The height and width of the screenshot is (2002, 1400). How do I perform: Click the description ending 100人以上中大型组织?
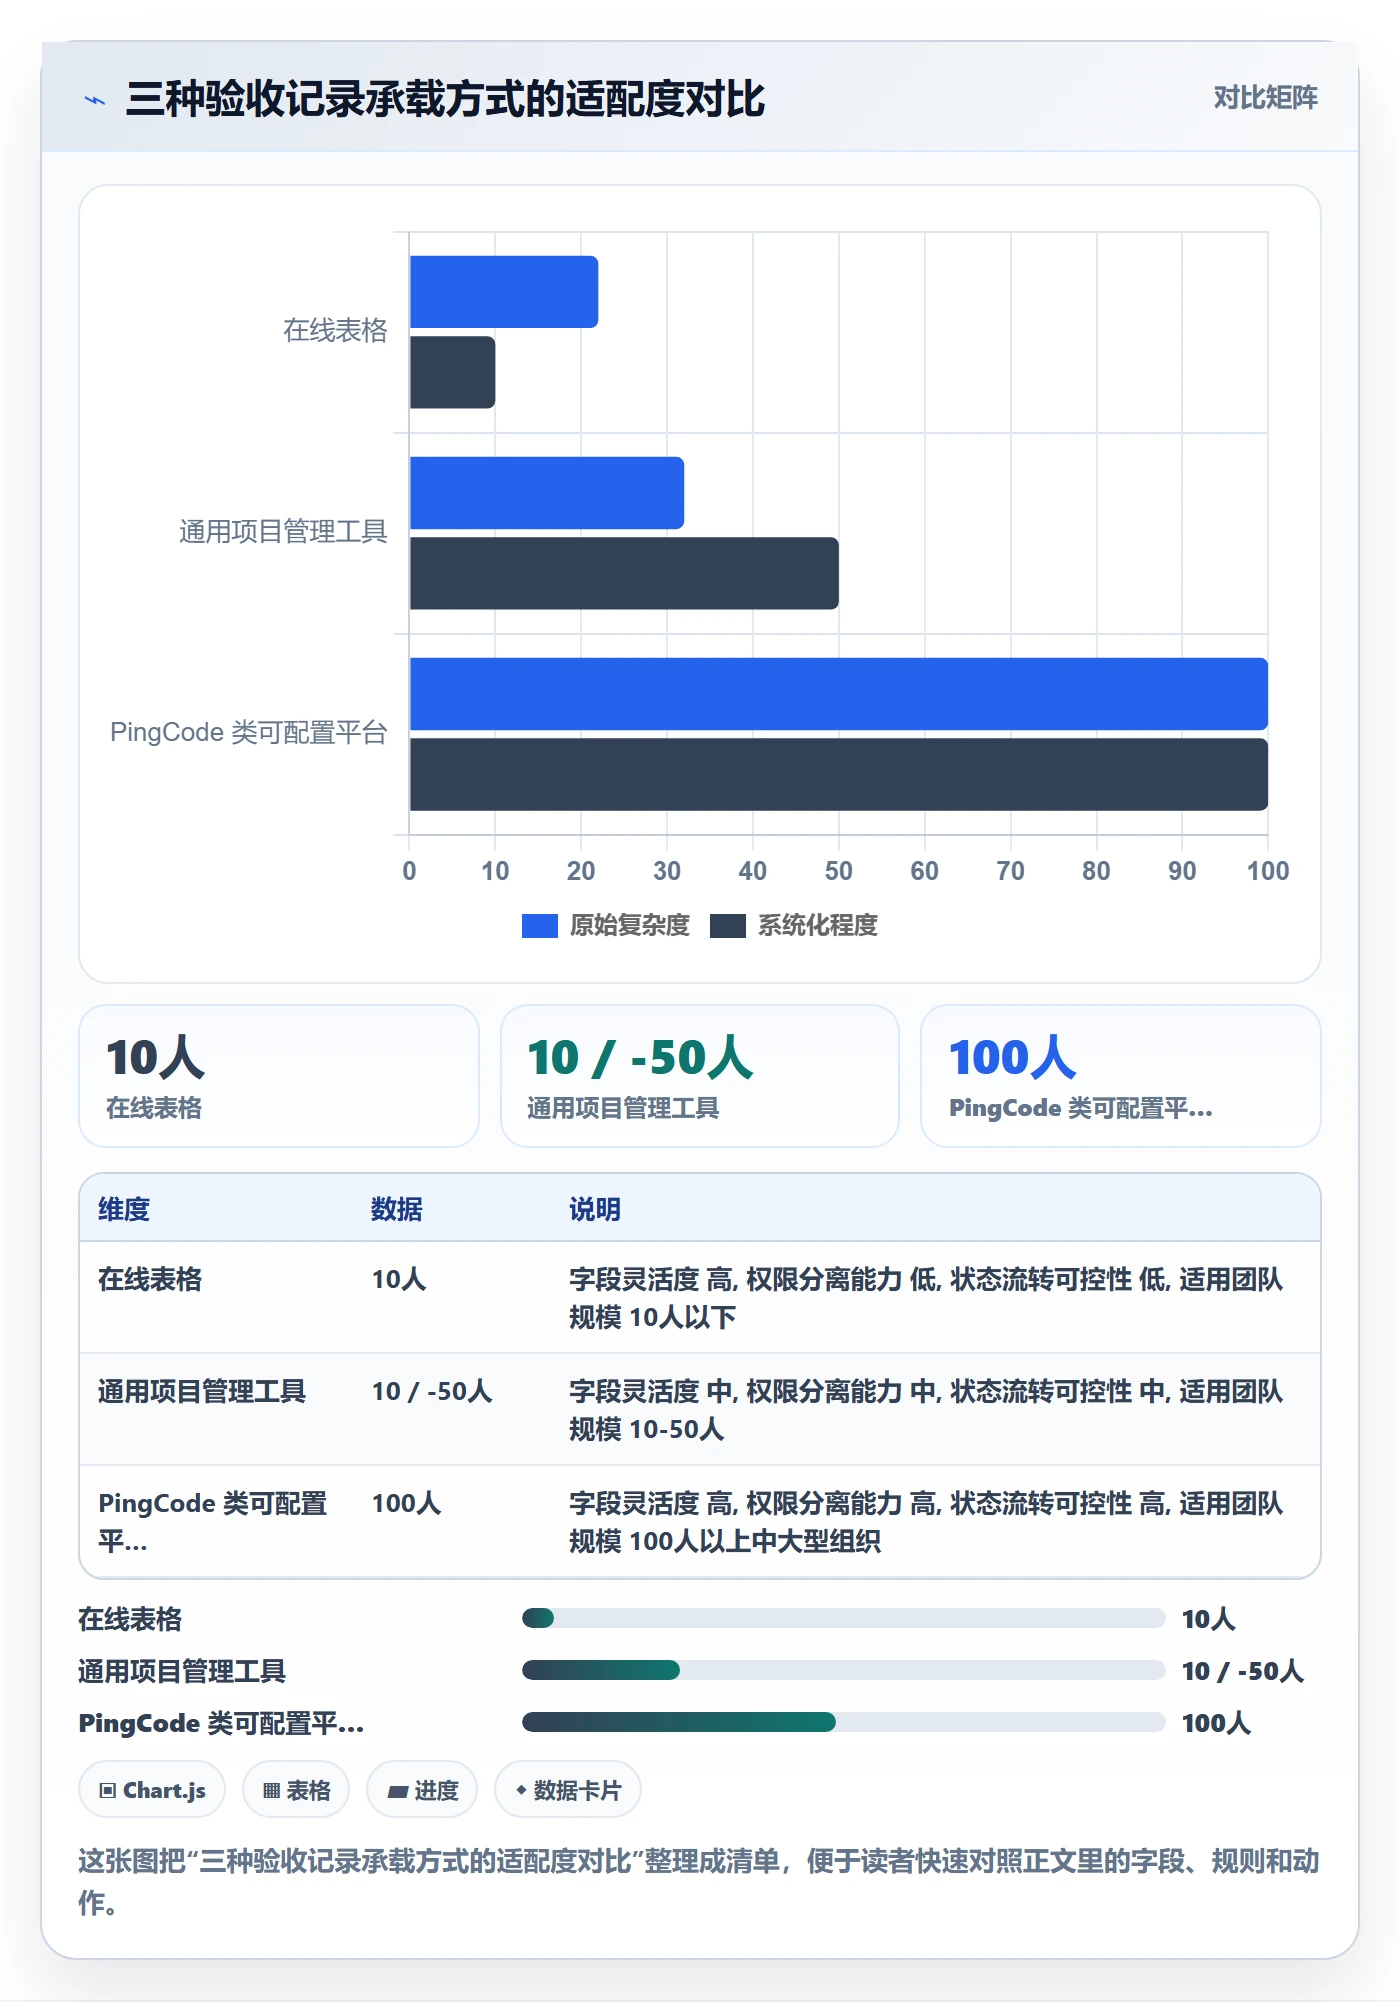point(926,1522)
